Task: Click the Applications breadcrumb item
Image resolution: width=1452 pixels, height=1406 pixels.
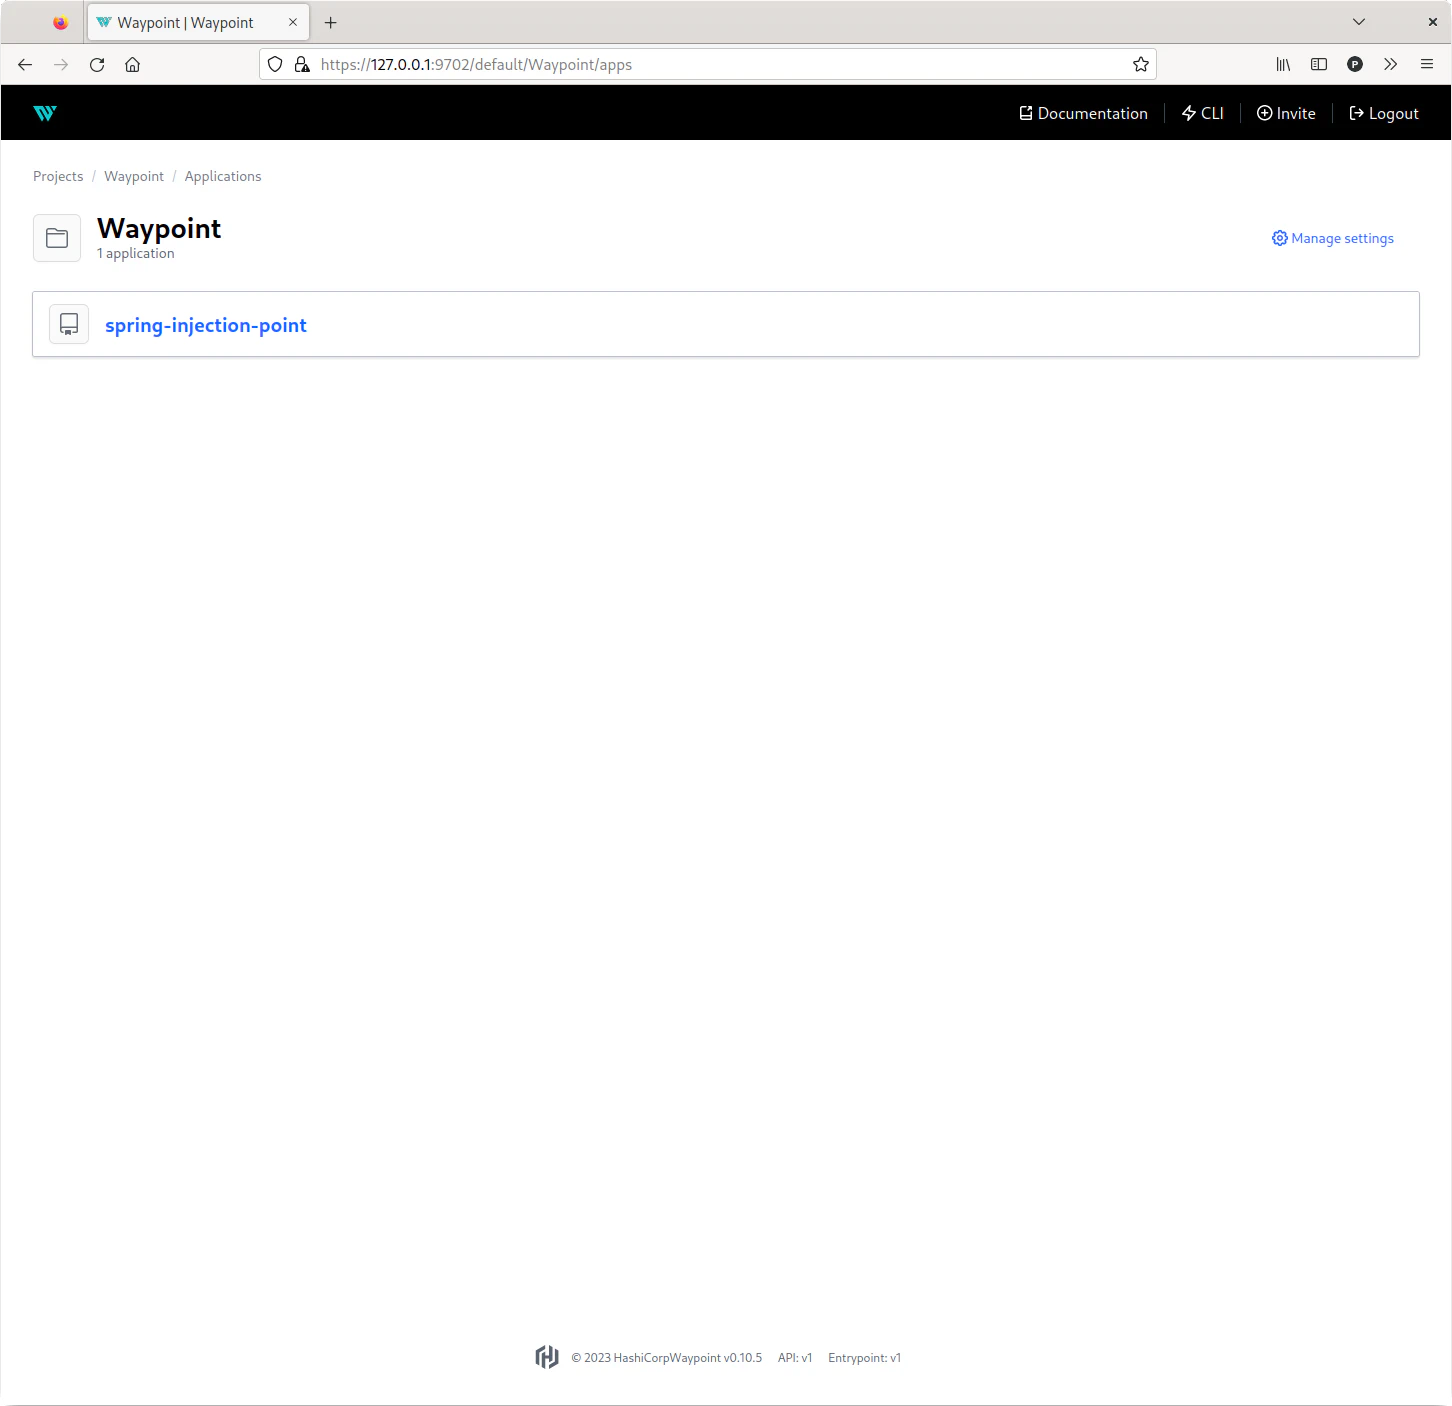Action: pyautogui.click(x=223, y=176)
